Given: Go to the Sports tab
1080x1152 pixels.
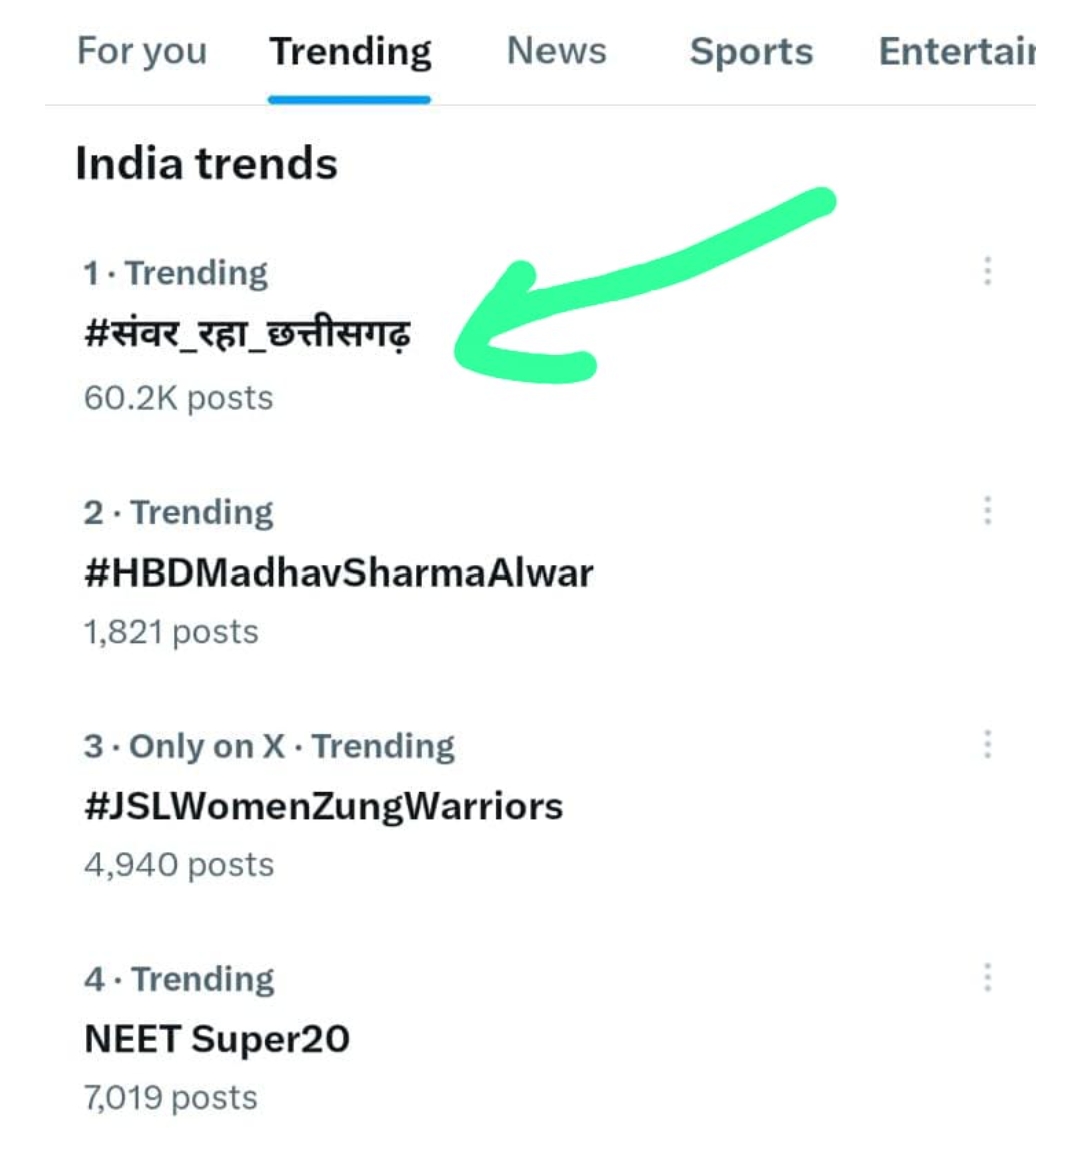Looking at the screenshot, I should 751,51.
